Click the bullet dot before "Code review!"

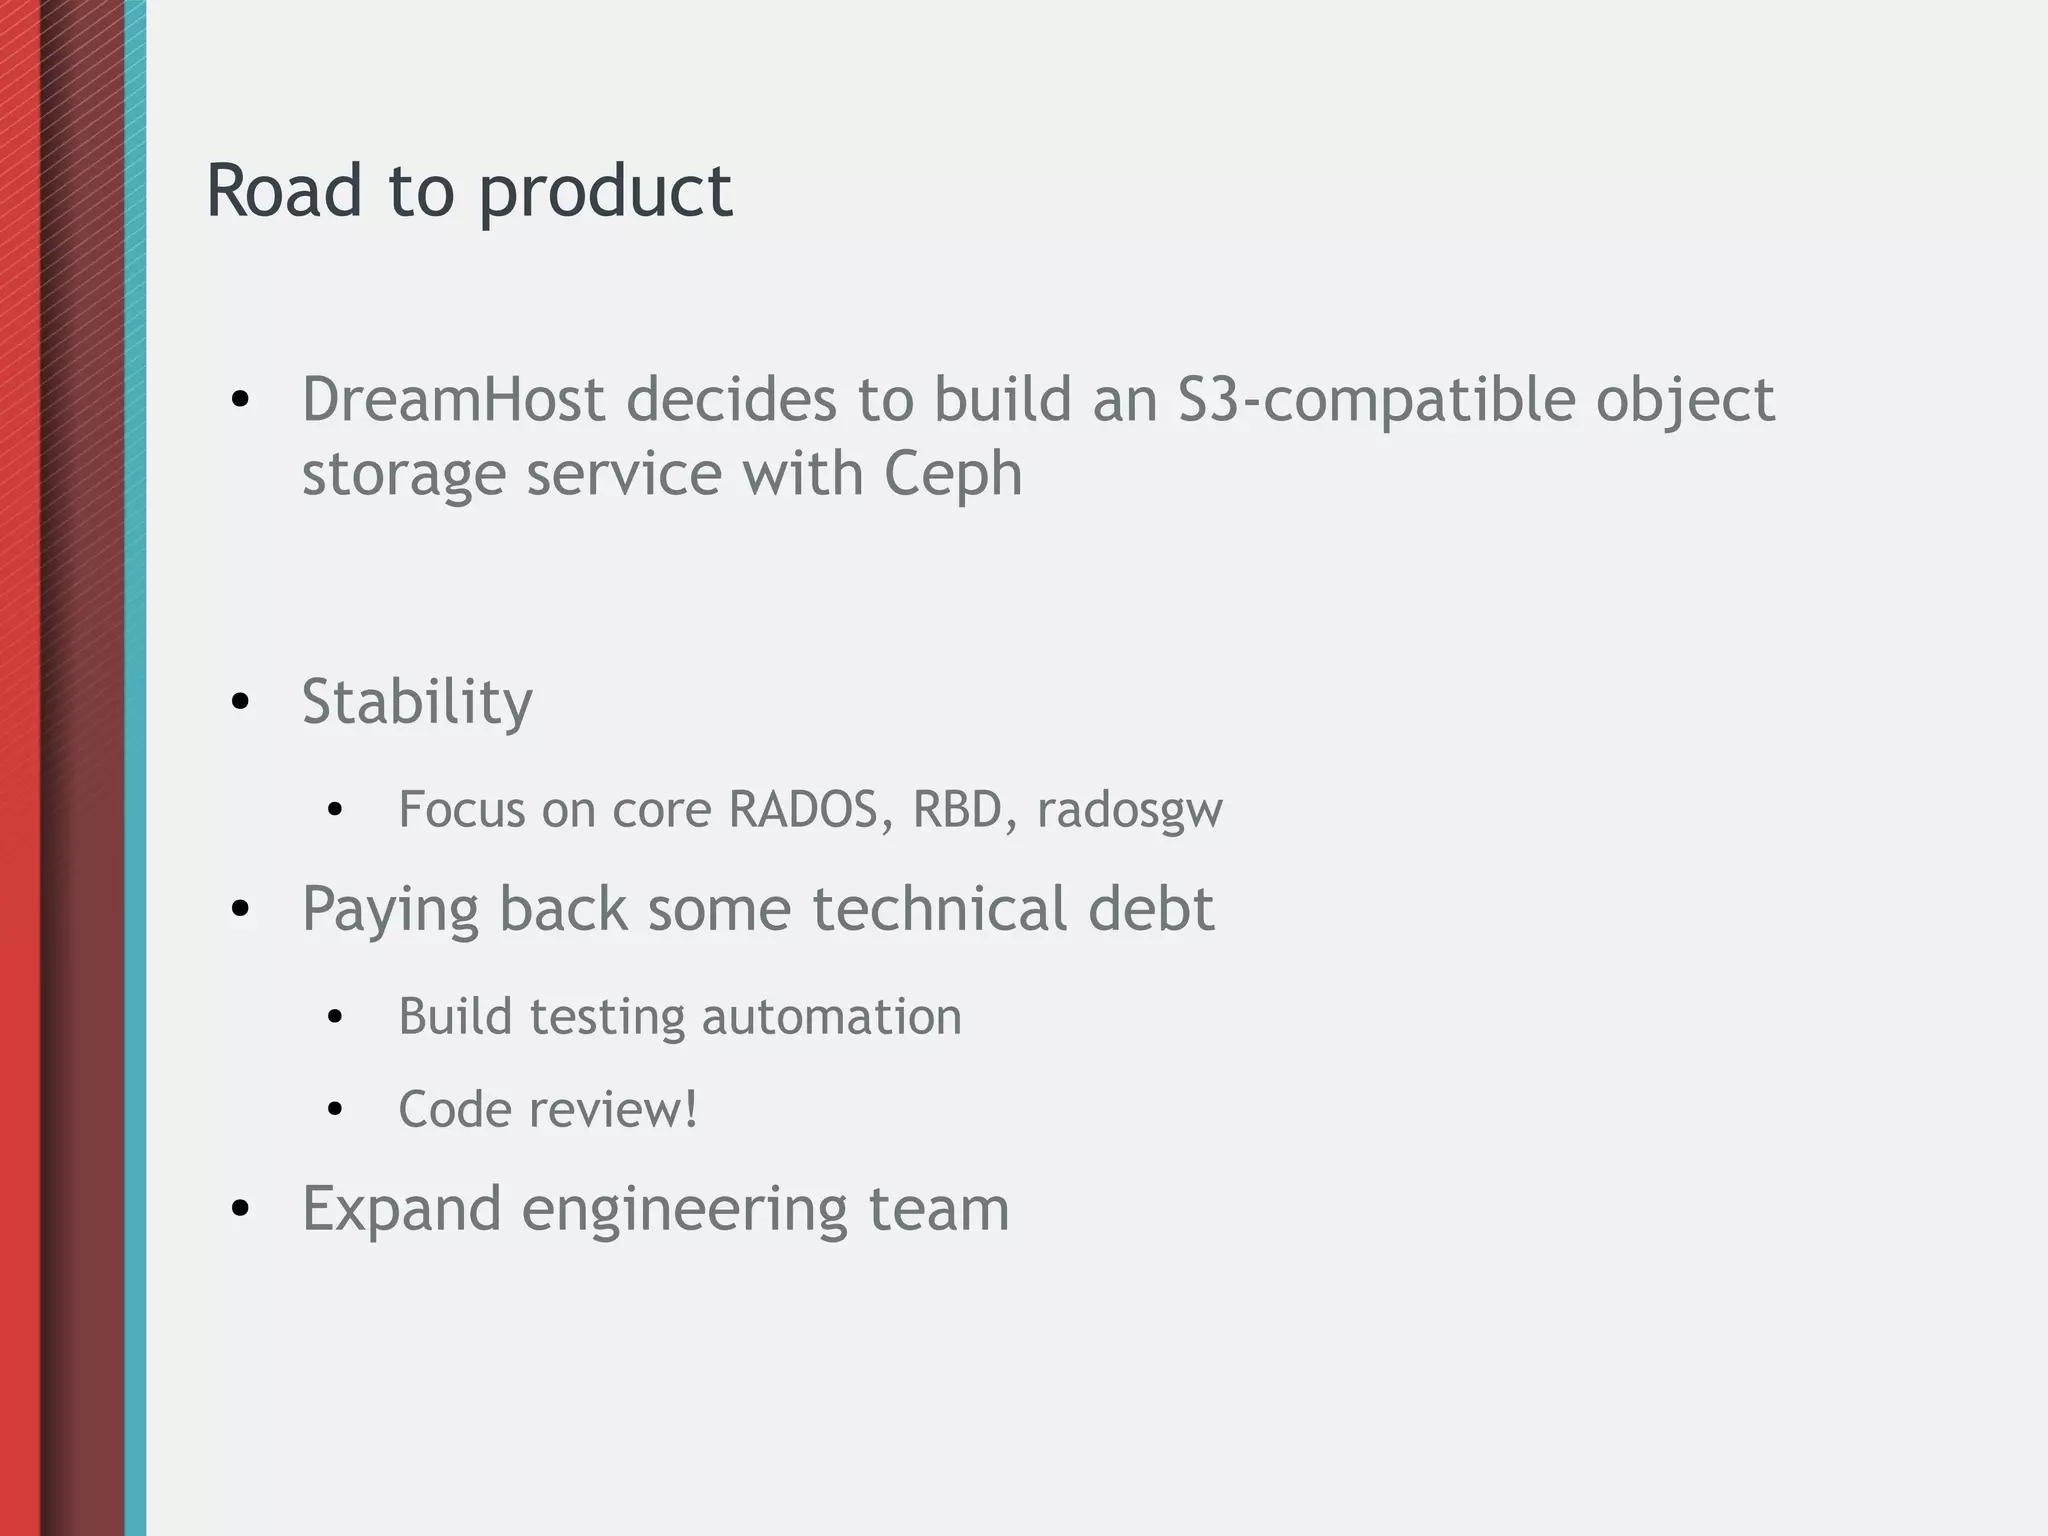pyautogui.click(x=335, y=1110)
